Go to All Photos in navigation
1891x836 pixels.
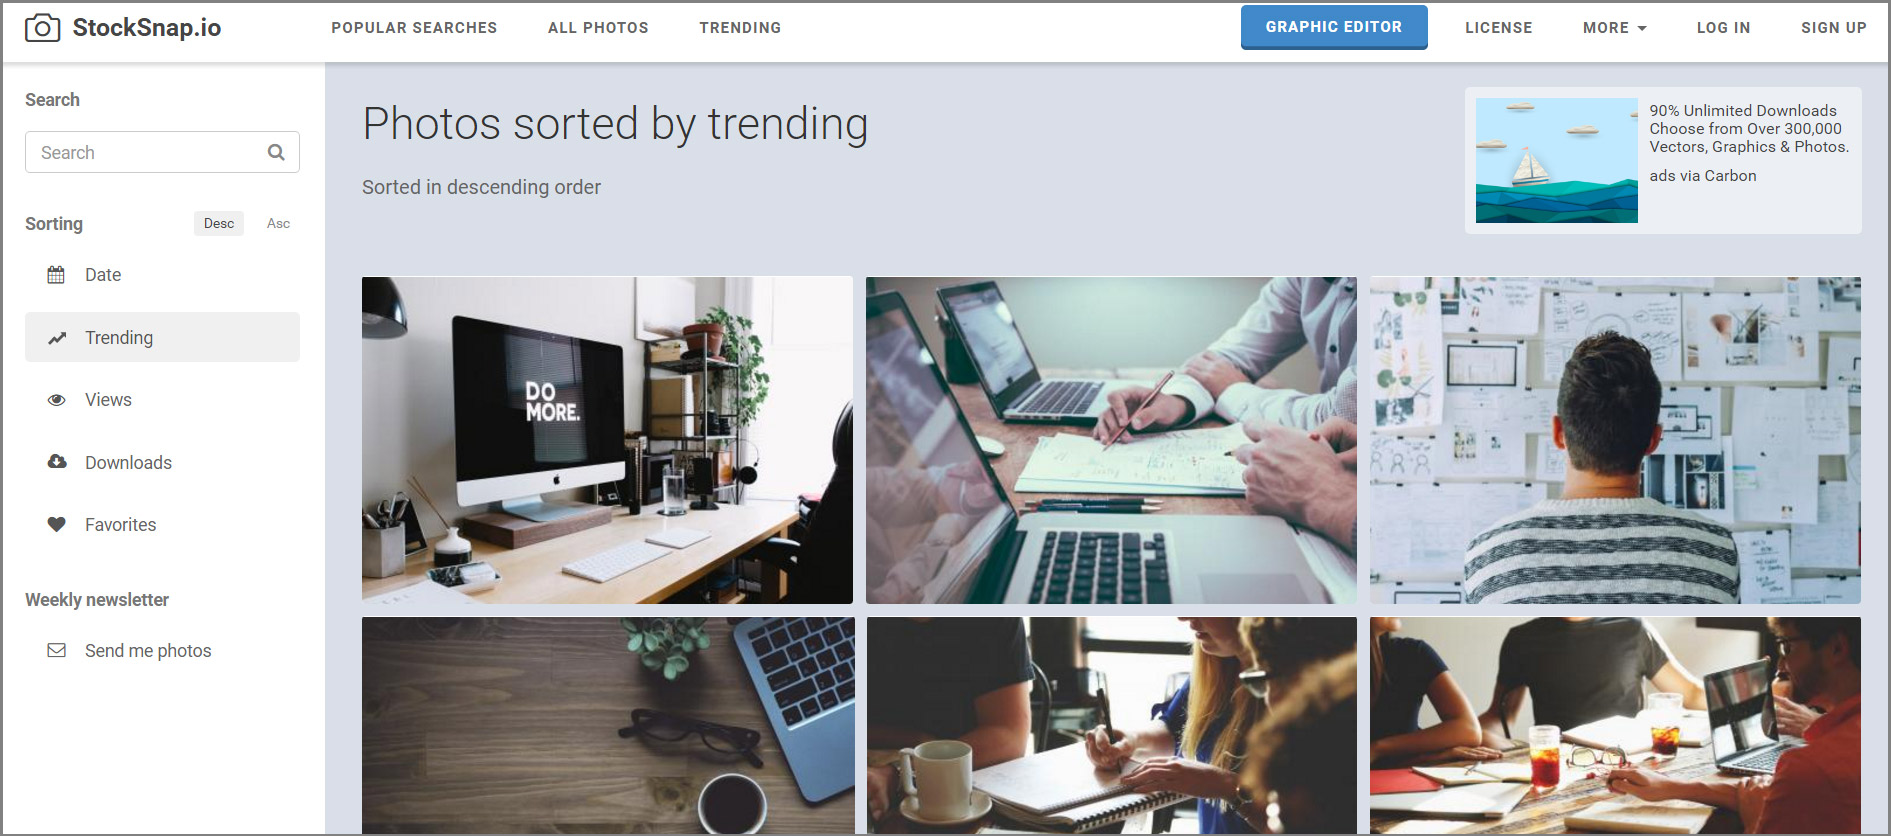coord(598,28)
